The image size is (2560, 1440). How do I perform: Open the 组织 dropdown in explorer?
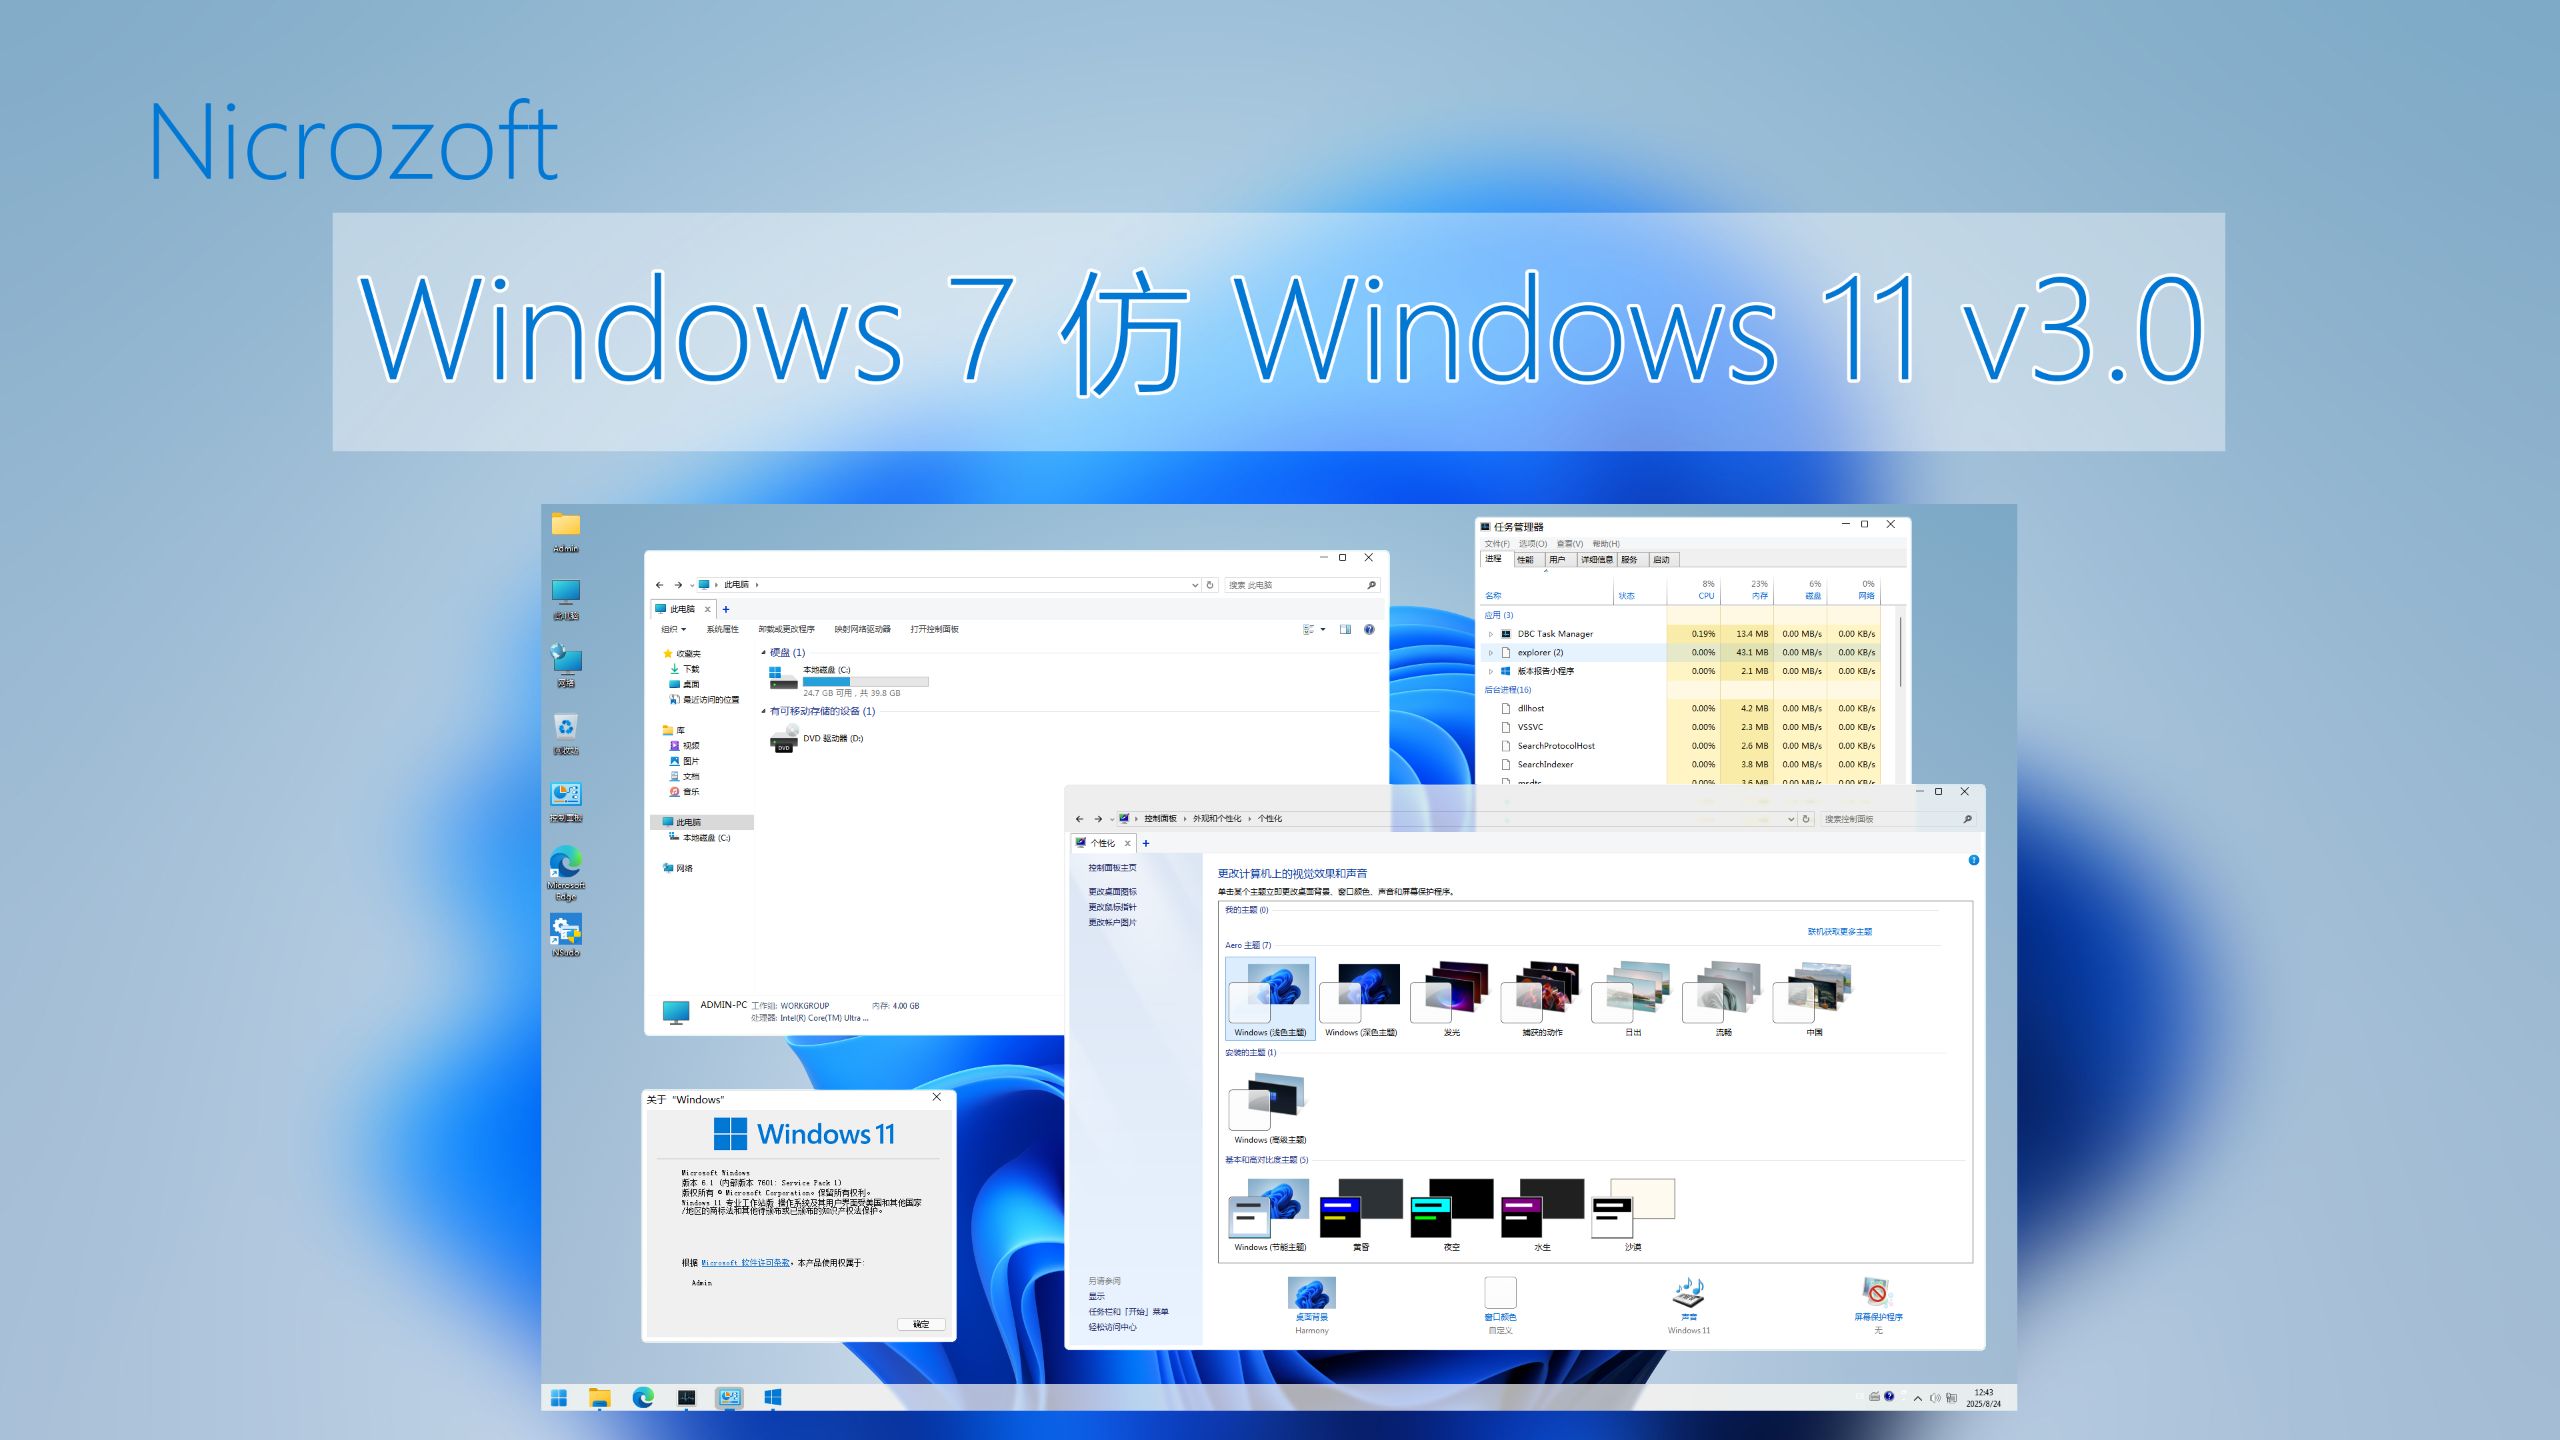[x=673, y=629]
